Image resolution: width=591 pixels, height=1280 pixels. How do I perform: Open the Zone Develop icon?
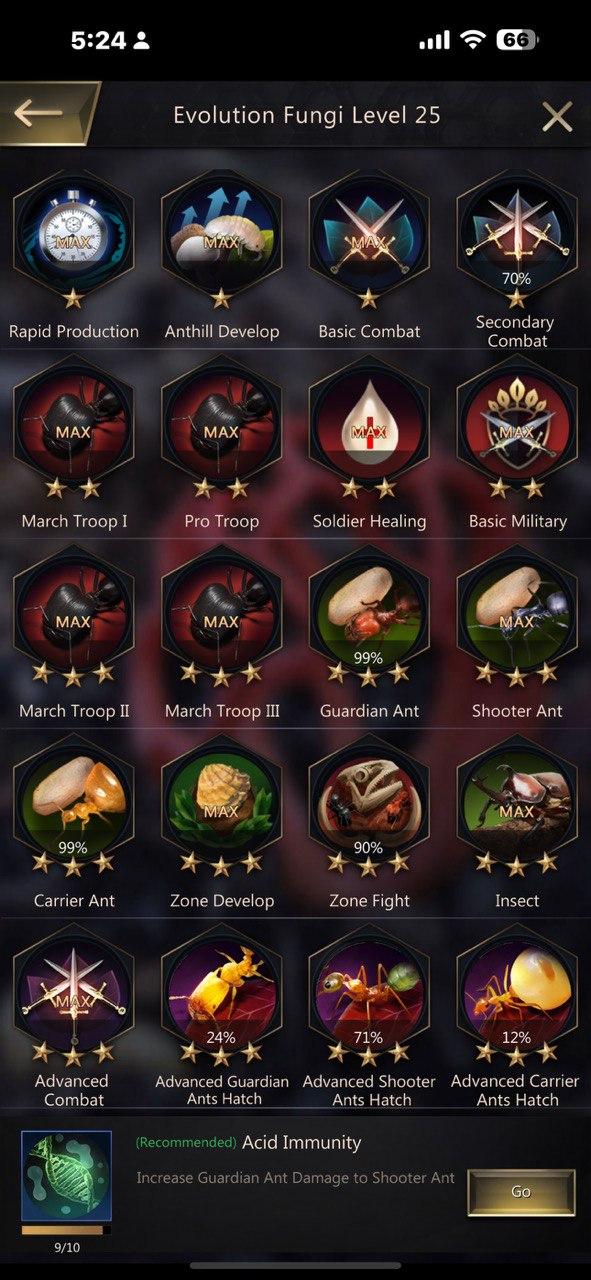click(x=221, y=808)
